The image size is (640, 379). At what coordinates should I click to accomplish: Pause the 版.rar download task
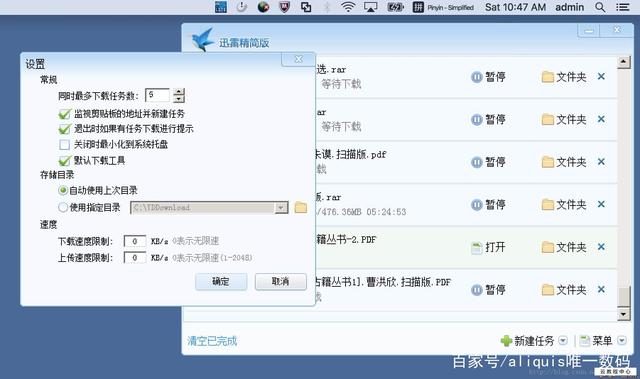coord(488,204)
